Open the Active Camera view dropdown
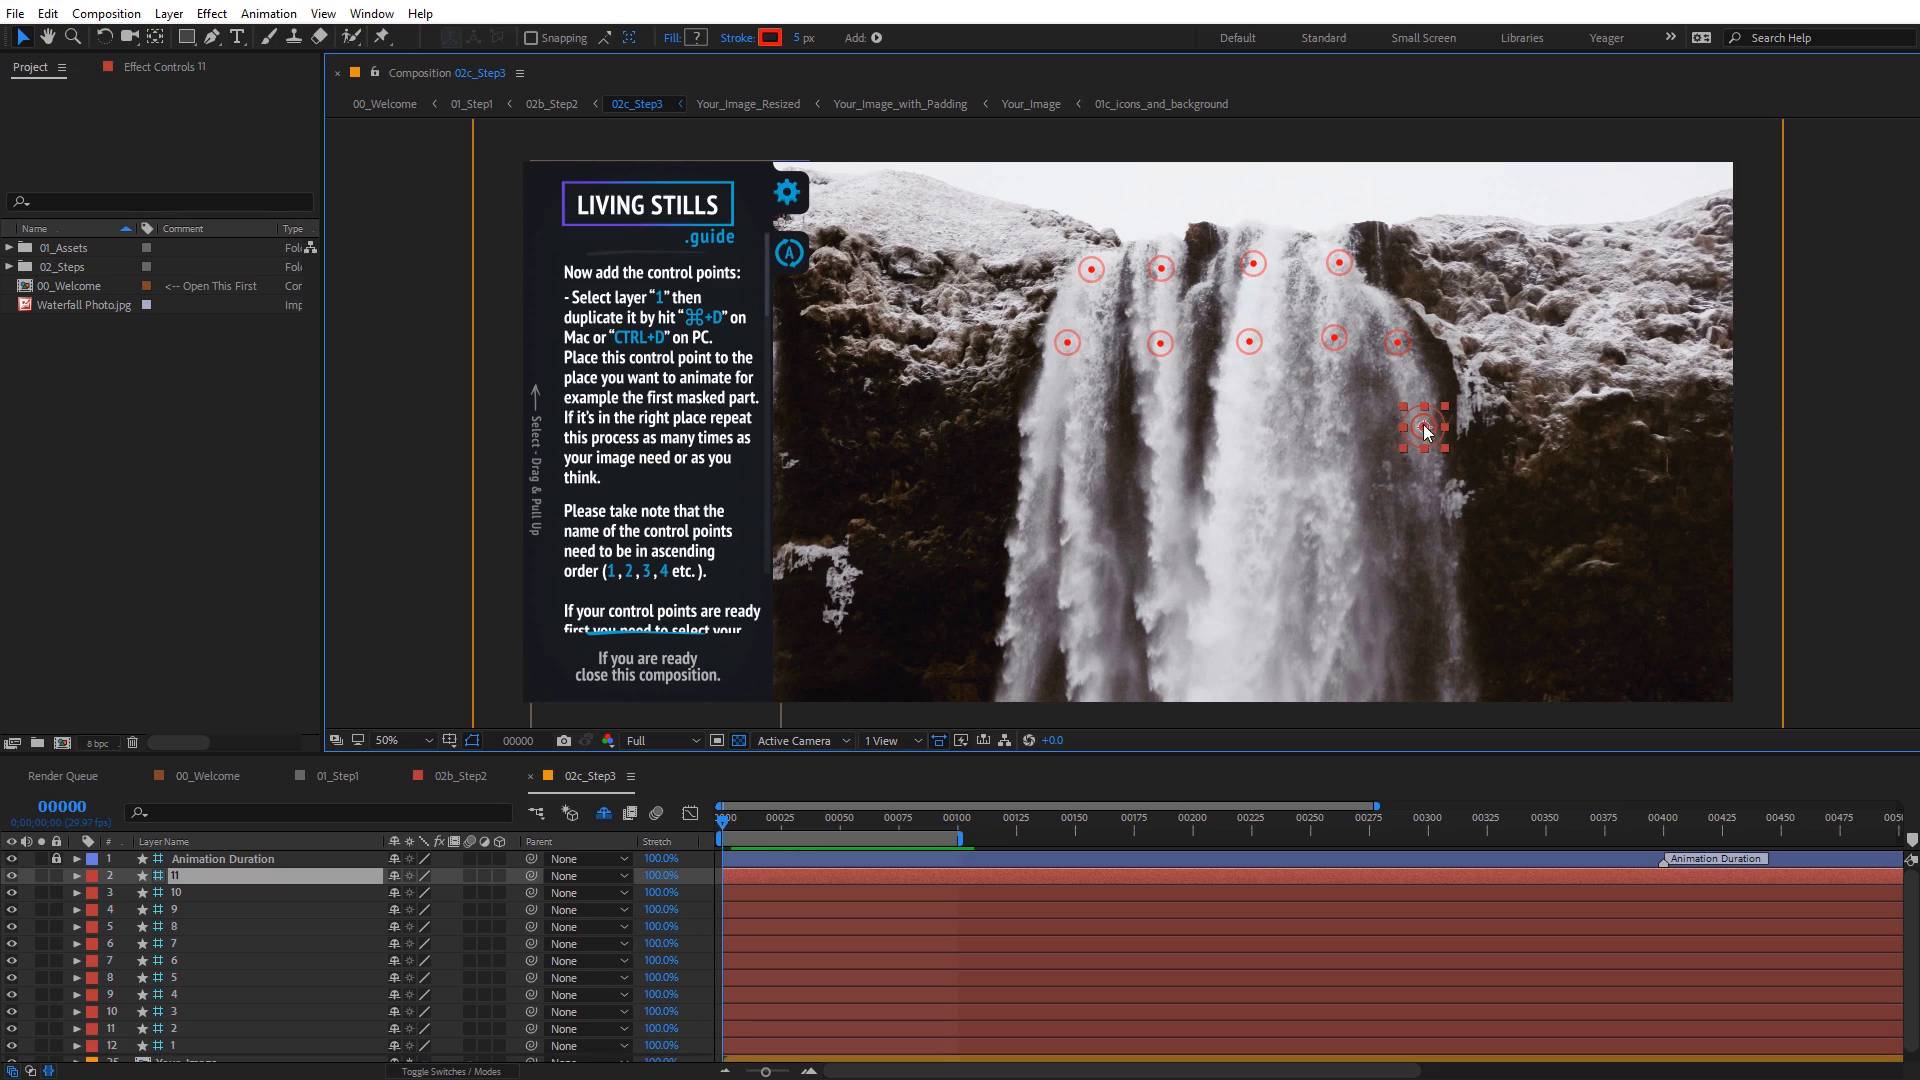This screenshot has height=1080, width=1920. point(803,741)
